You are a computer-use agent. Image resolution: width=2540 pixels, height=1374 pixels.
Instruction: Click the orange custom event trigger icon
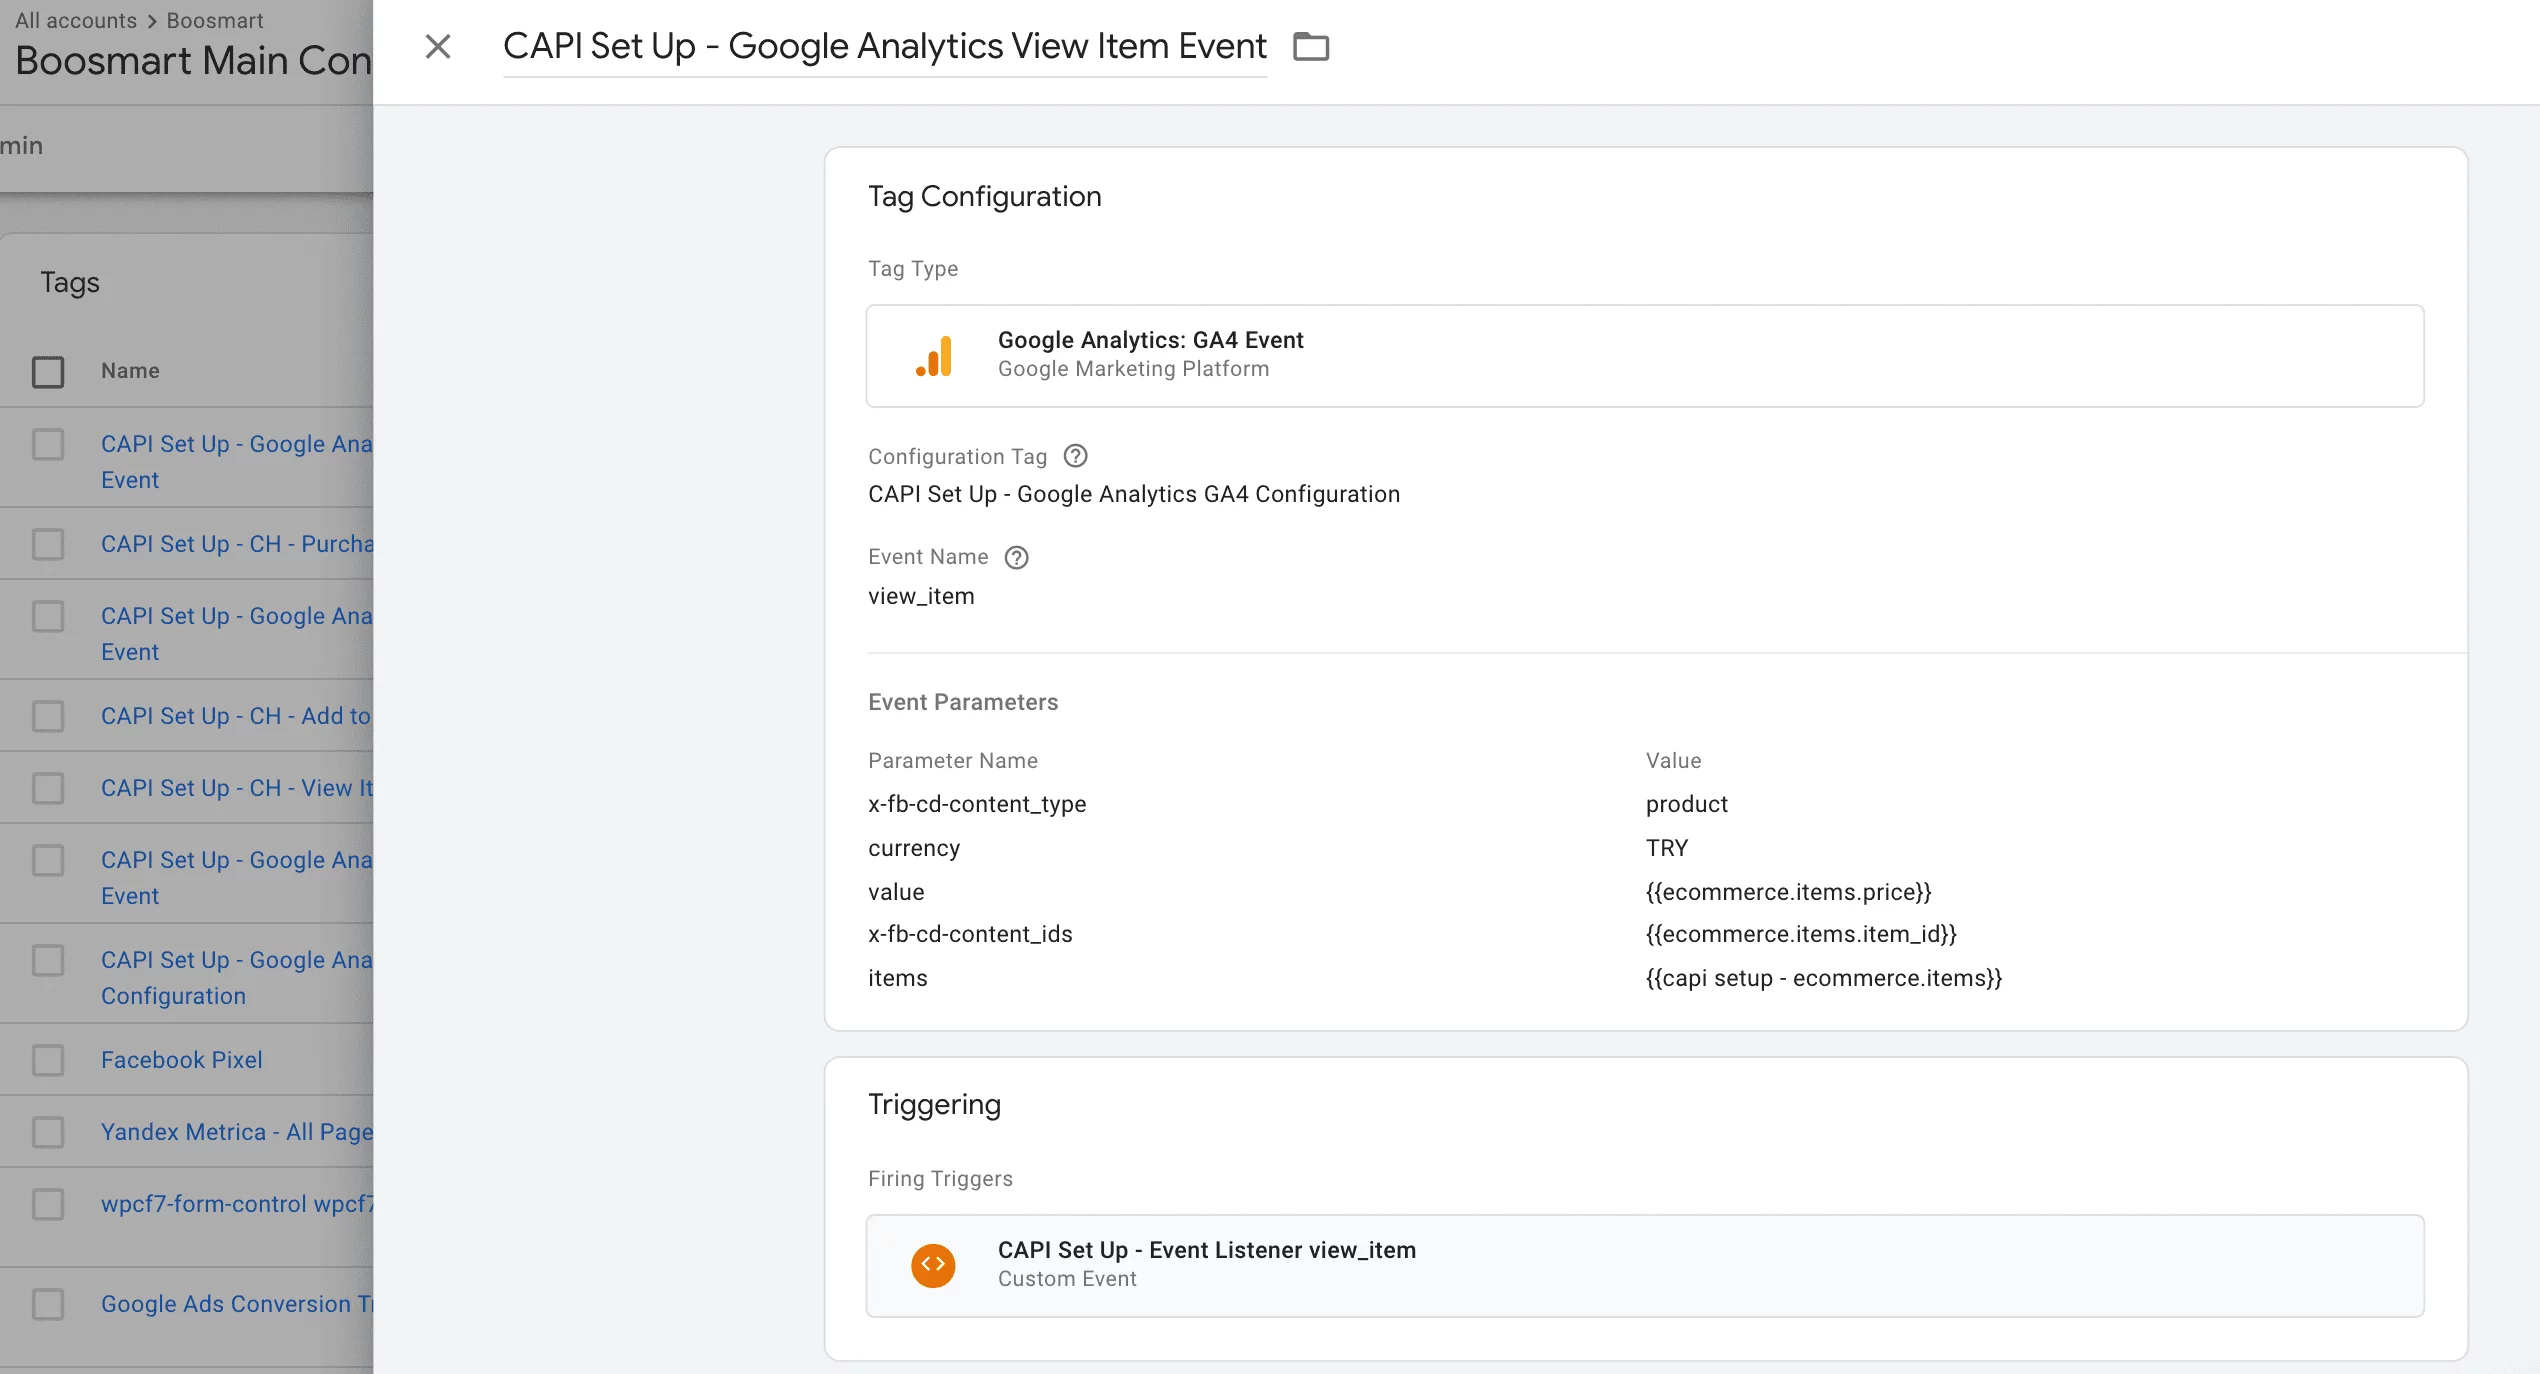(x=933, y=1265)
